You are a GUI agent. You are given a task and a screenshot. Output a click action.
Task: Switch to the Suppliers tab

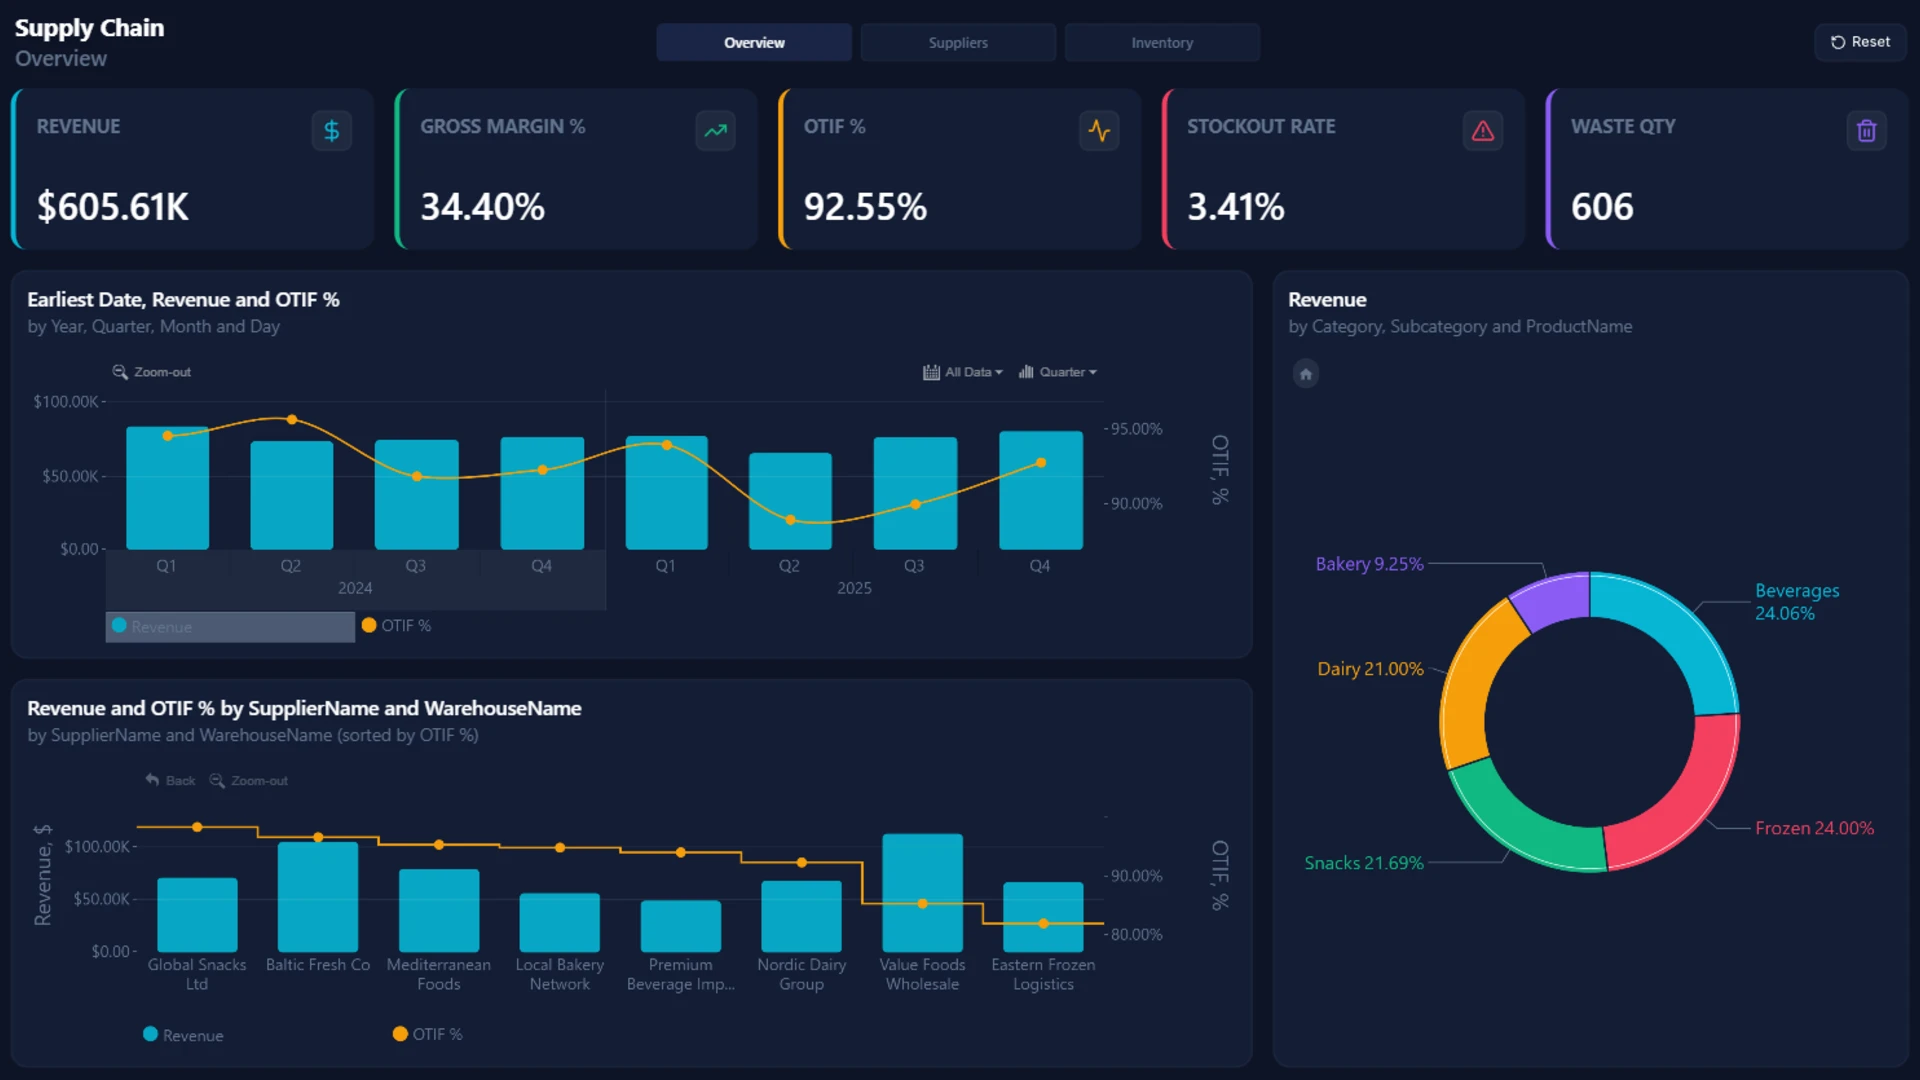(958, 43)
